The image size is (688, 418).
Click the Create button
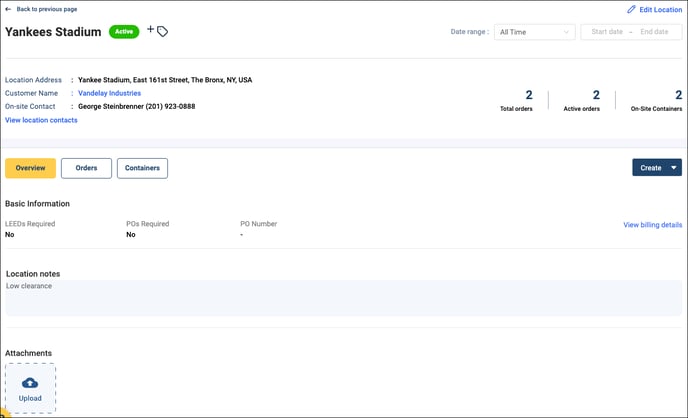650,168
